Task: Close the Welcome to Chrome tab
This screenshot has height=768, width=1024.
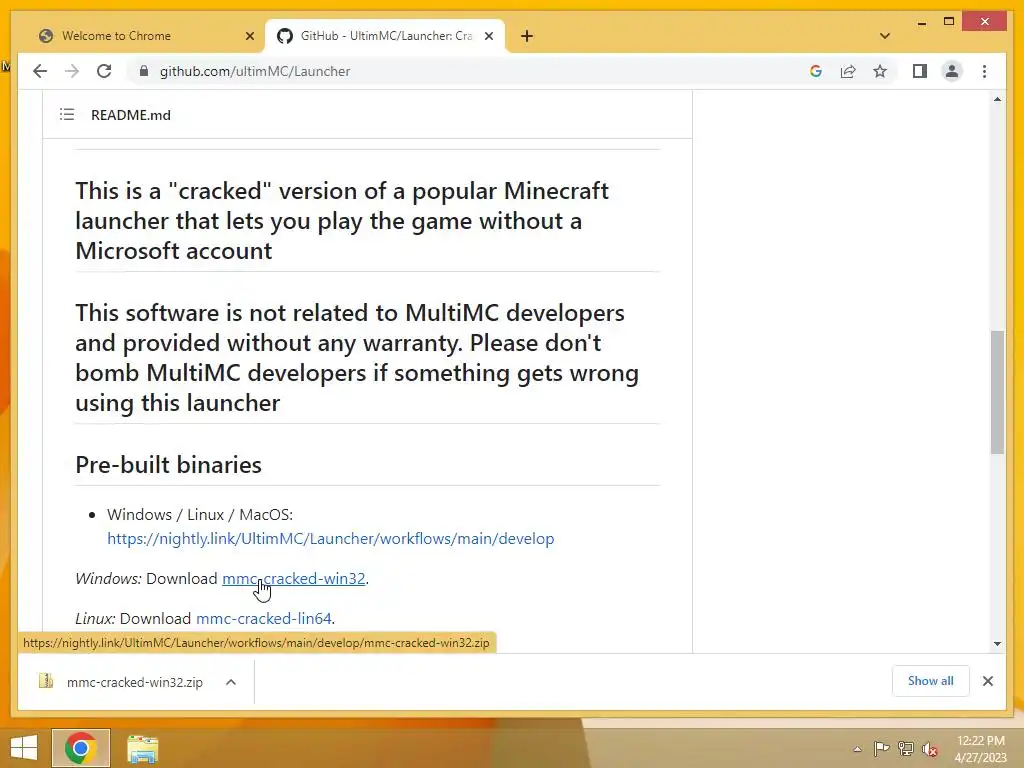Action: tap(249, 36)
